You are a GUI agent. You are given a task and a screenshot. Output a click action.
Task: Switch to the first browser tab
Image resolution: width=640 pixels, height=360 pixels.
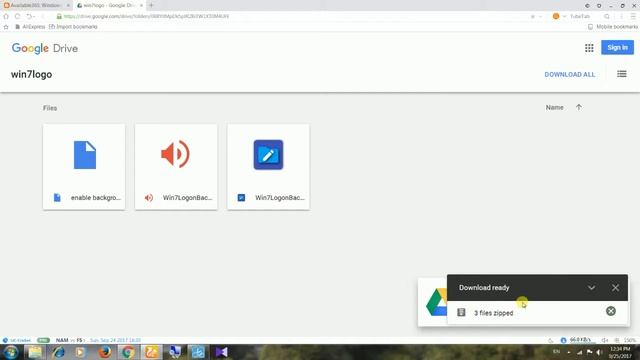click(36, 5)
